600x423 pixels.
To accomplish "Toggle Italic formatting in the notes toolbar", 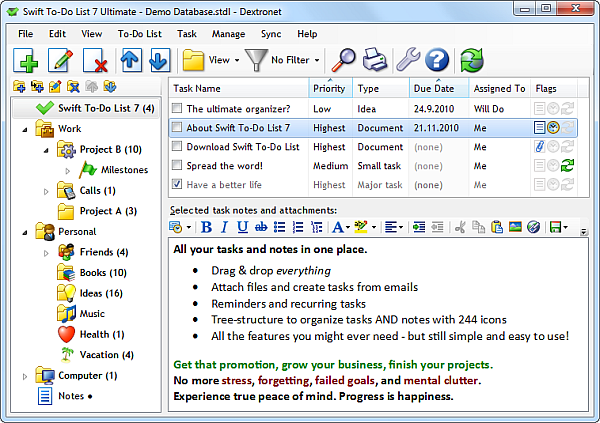I will 224,227.
